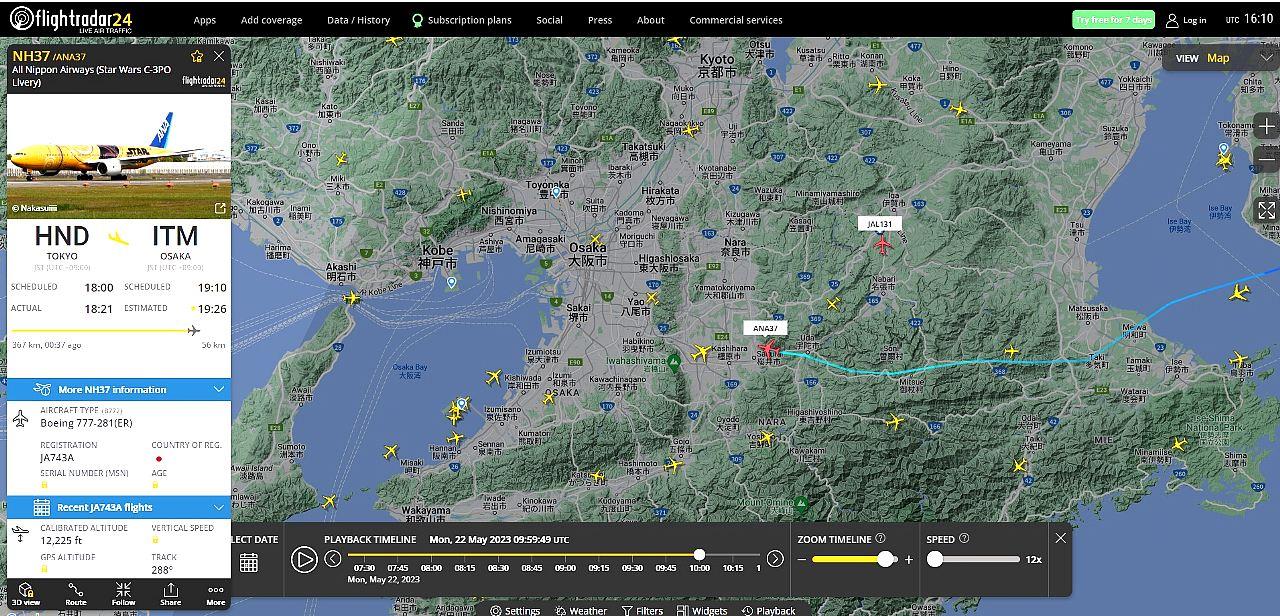Click the Iwahashiyama peak marker

(x=674, y=362)
